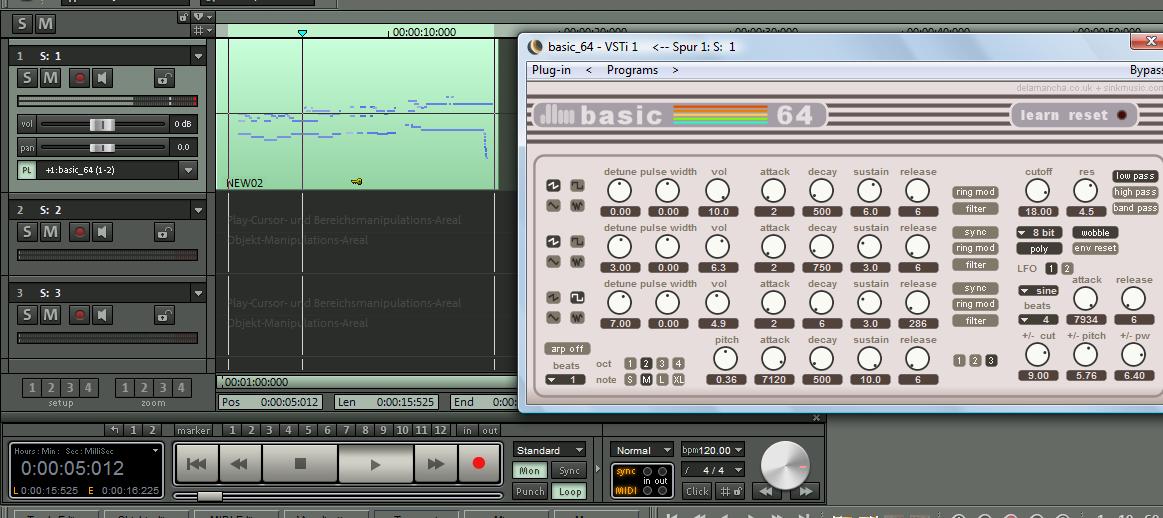Click the track 1 vol slider handle
This screenshot has height=518, width=1163.
pyautogui.click(x=102, y=124)
